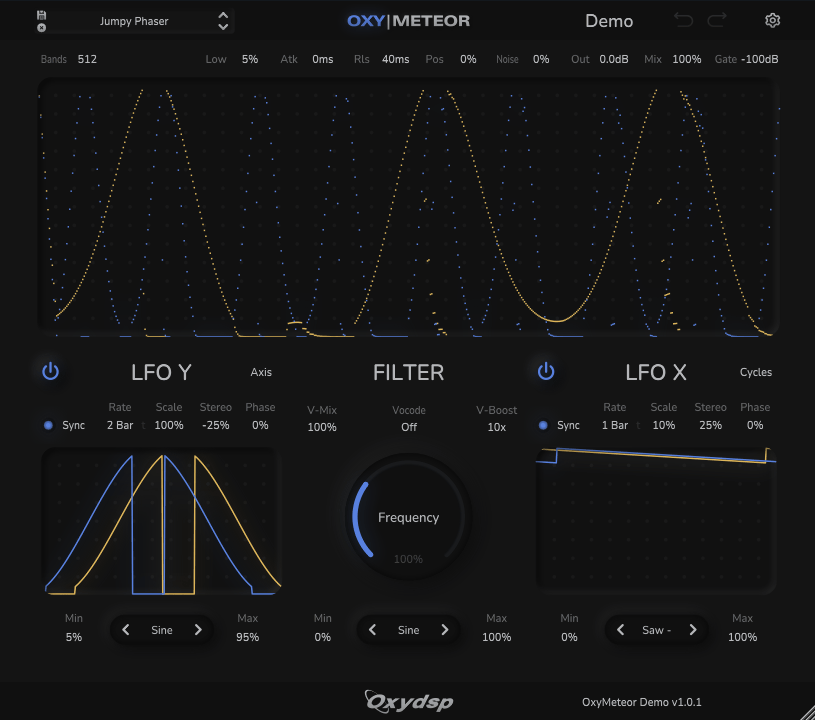The image size is (815, 720).
Task: Click LFO Y Stereo value -25%
Action: click(216, 425)
